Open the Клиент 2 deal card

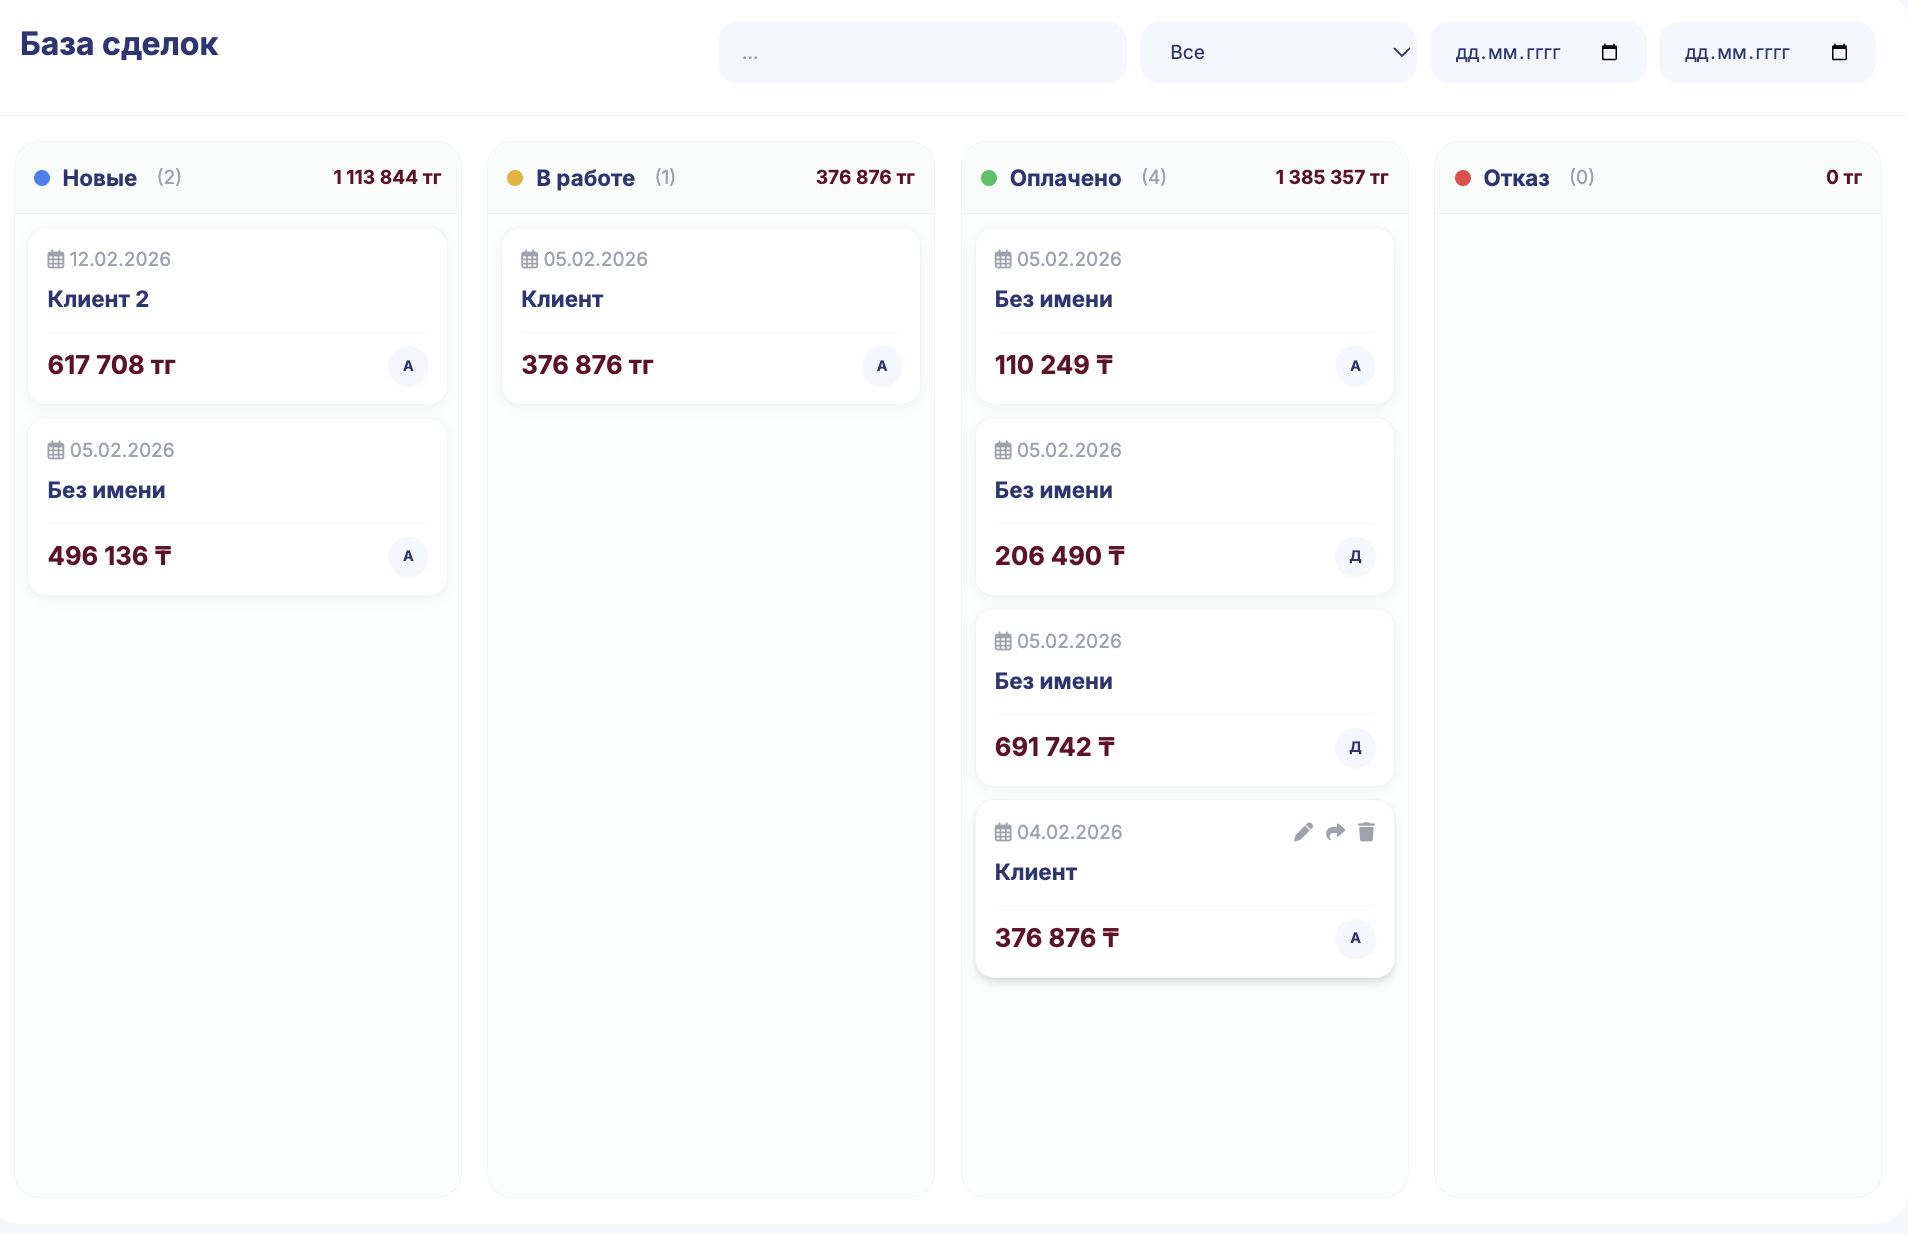coord(237,300)
